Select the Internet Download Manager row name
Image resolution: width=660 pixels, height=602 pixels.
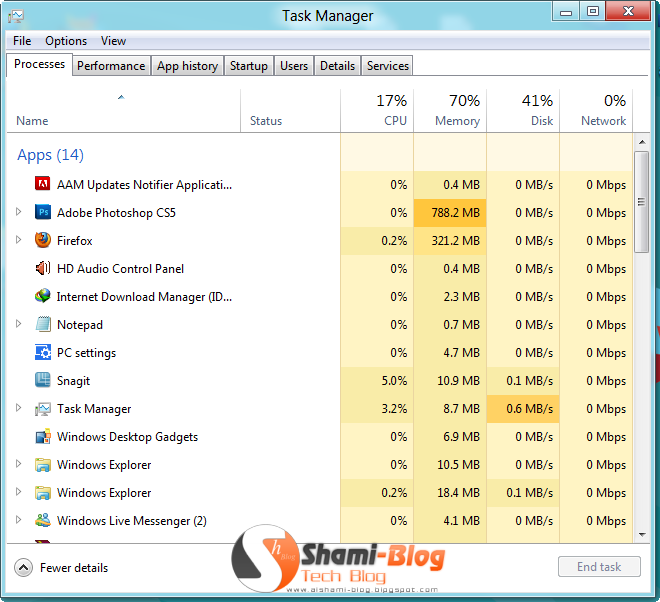(144, 297)
